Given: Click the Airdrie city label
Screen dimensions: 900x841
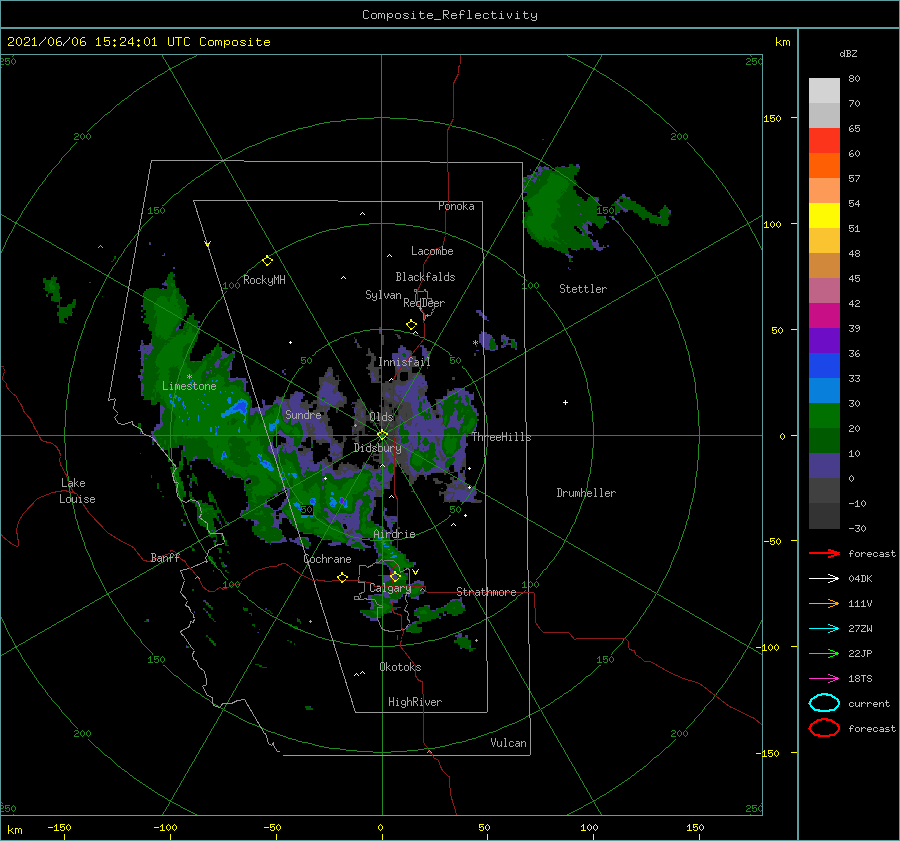Looking at the screenshot, I should [394, 534].
